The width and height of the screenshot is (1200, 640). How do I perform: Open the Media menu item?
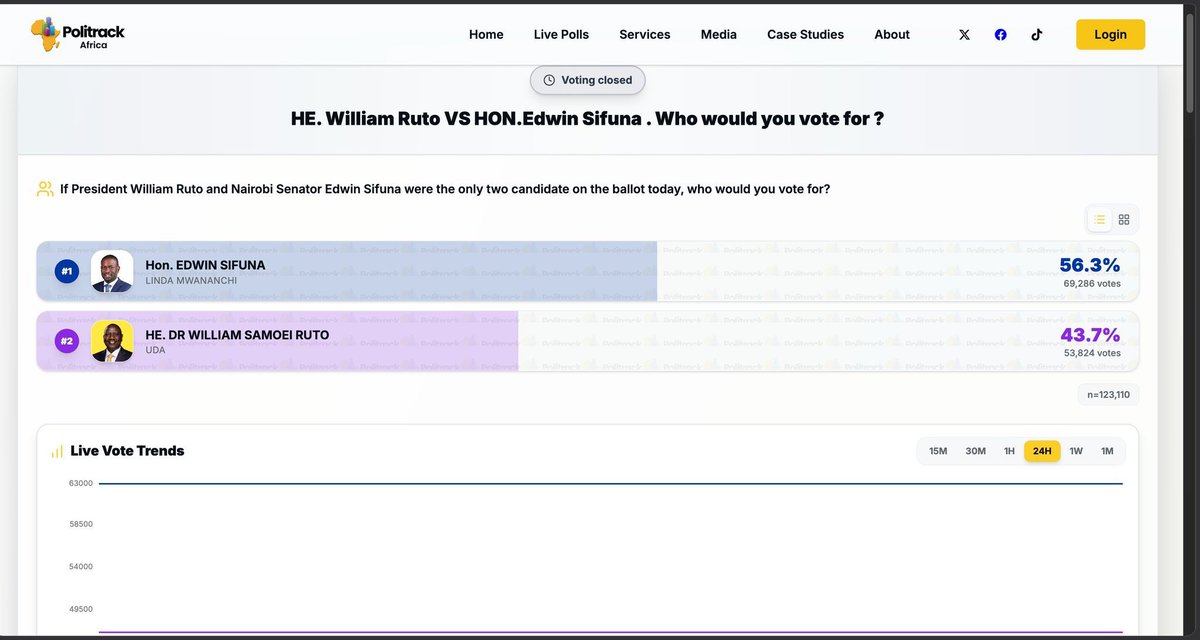coord(719,34)
